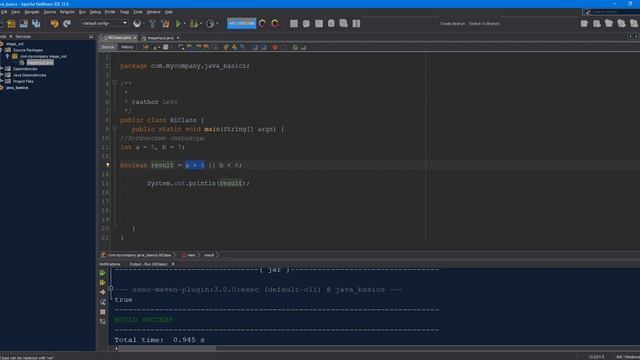The image size is (640, 360).
Task: Click the arrow icon in Output sidebar
Action: tap(102, 292)
